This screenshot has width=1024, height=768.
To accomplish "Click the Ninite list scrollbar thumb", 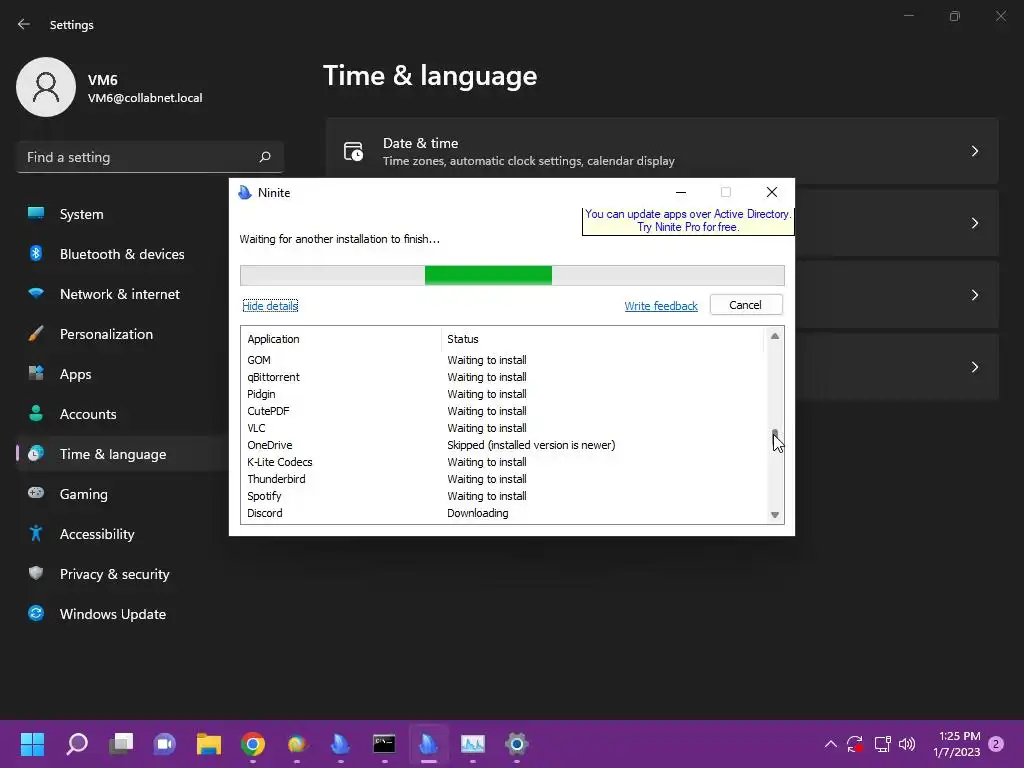I will point(775,435).
